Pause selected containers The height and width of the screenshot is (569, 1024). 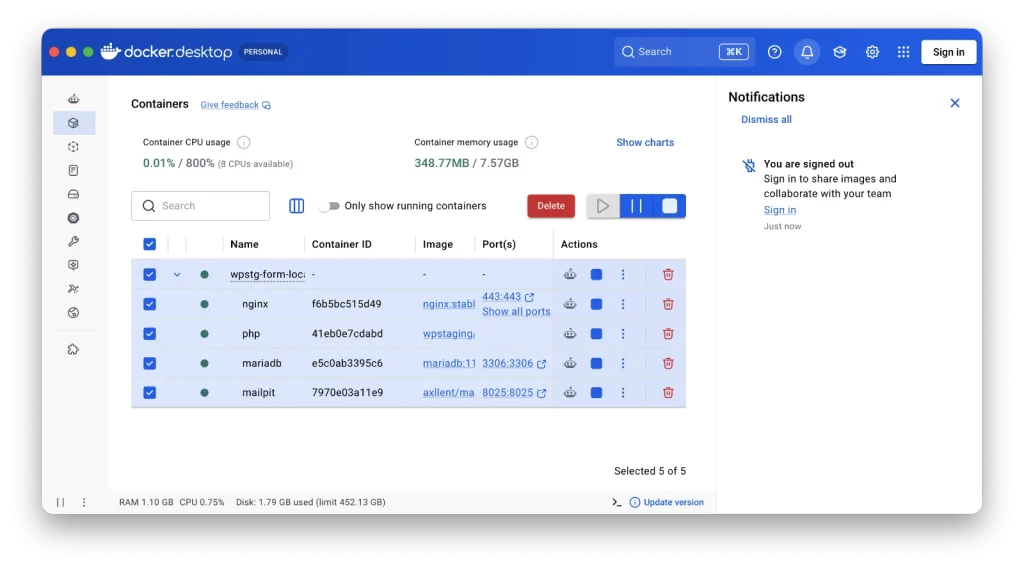pyautogui.click(x=636, y=206)
